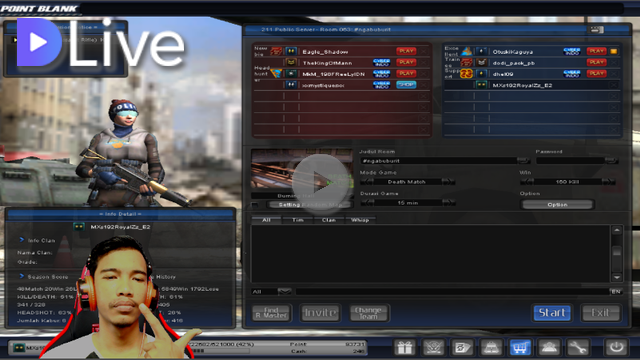Switch to the Clan chat tab
The image size is (640, 360).
pos(329,220)
